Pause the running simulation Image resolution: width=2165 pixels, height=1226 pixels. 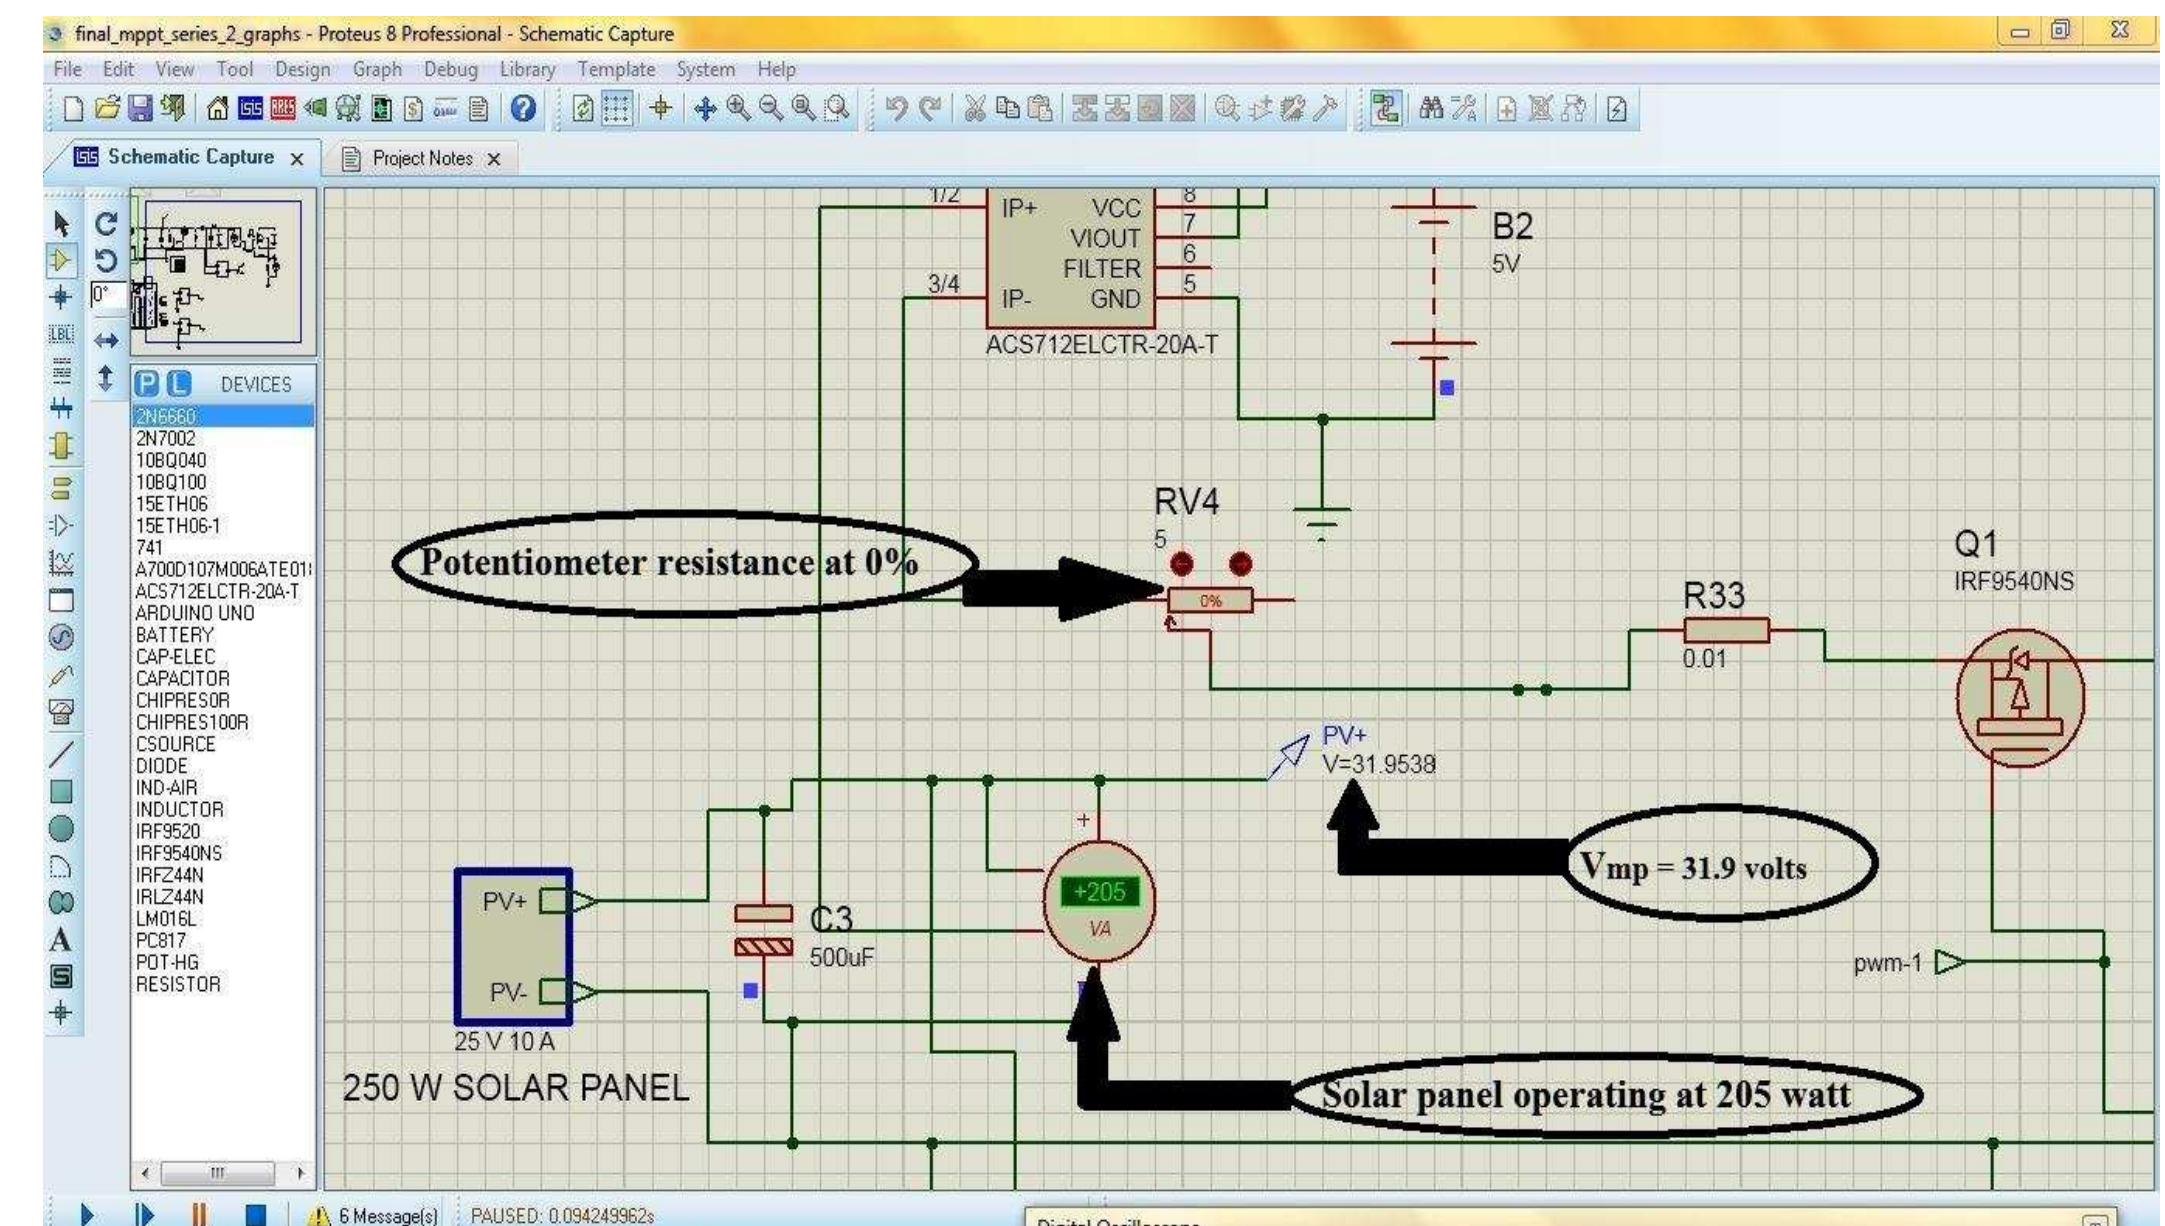click(200, 1213)
